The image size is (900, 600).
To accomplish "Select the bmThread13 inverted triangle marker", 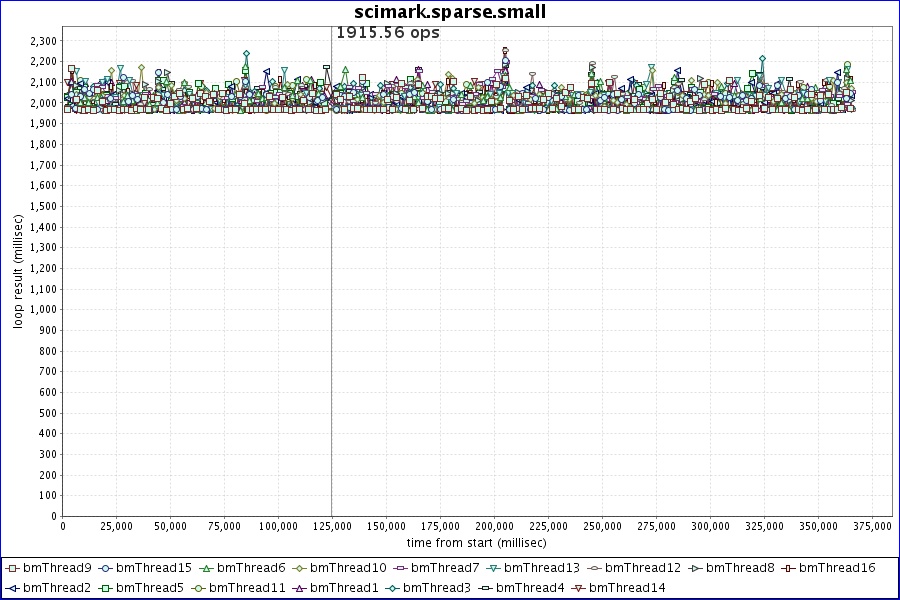I will [493, 568].
